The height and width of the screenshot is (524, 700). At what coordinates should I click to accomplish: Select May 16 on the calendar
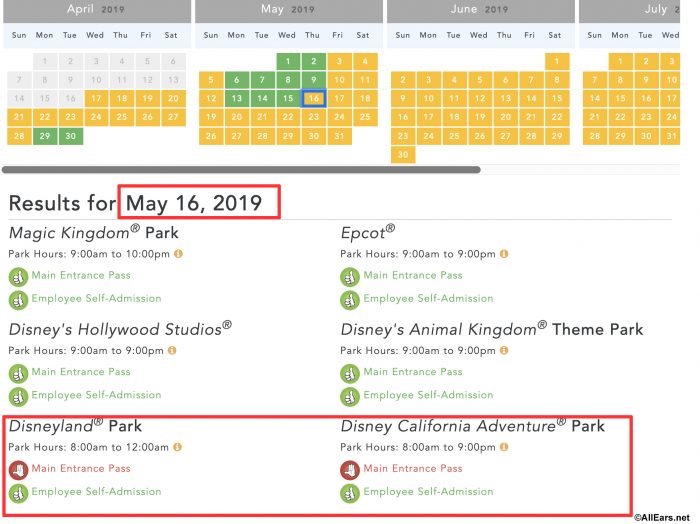point(314,99)
